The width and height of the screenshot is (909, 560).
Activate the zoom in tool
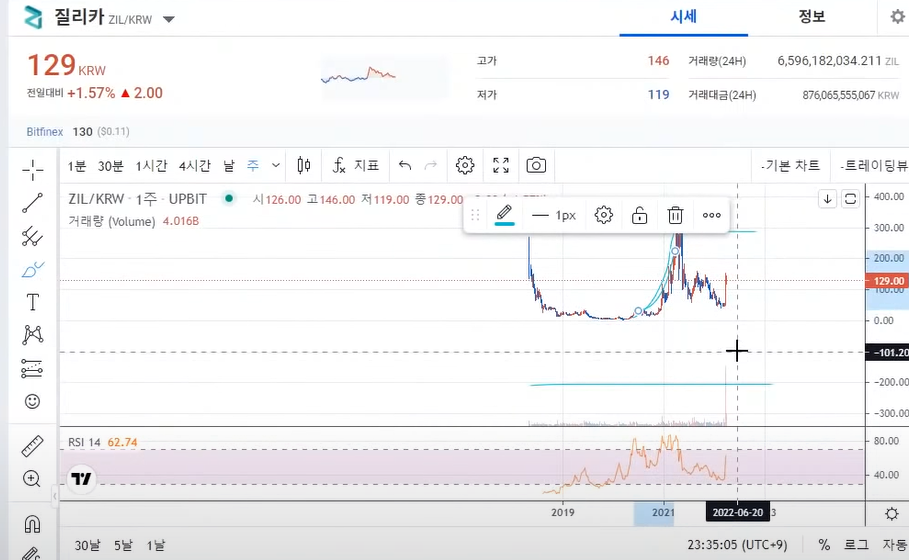[32, 478]
